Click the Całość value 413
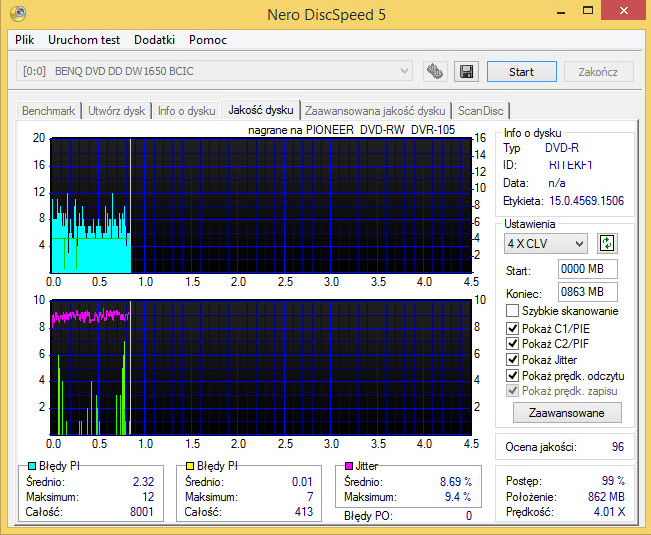Screen dimensions: 651x535 click(304, 512)
